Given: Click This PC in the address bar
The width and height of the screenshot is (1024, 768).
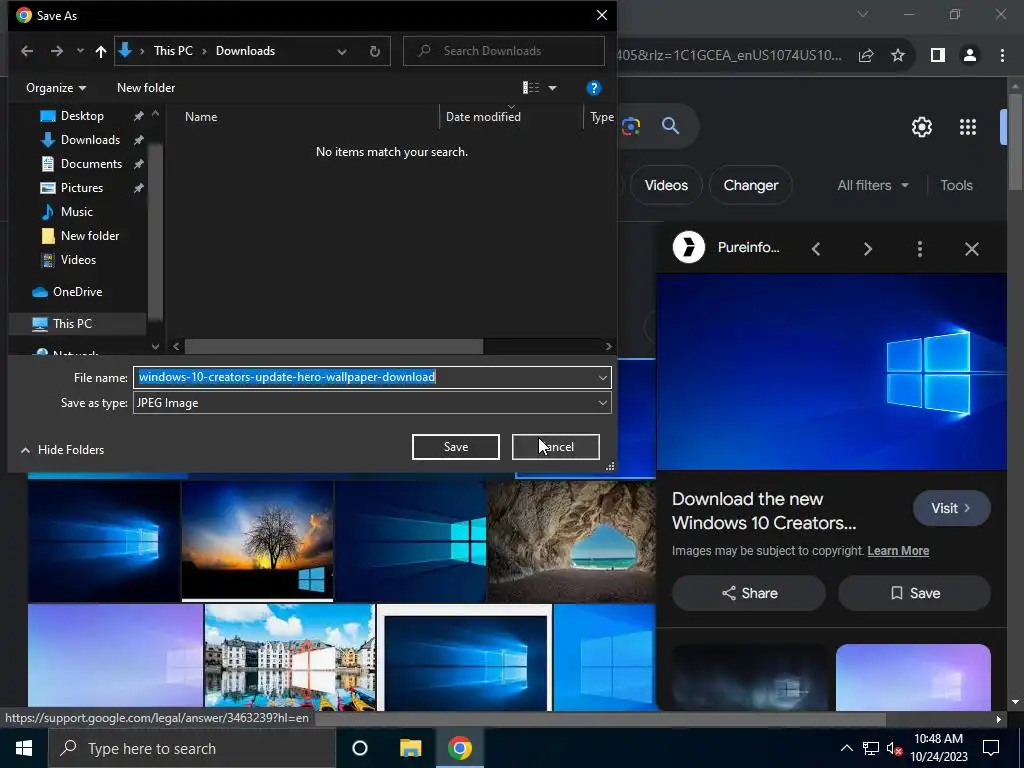Looking at the screenshot, I should pyautogui.click(x=173, y=51).
